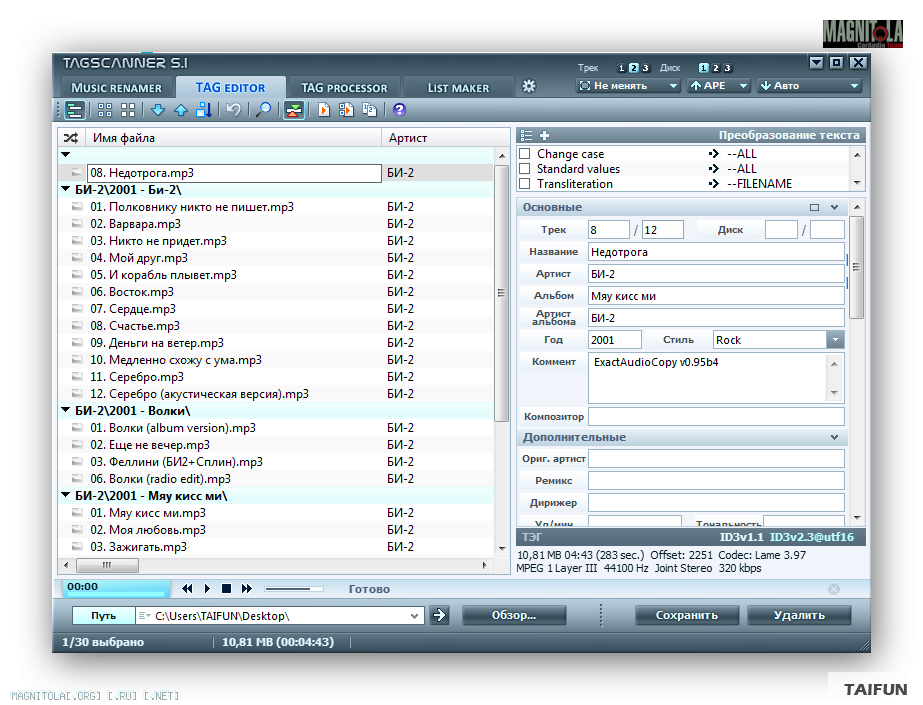Move the file up with blue up arrow
Viewport: 923px width, 705px height.
coord(181,110)
